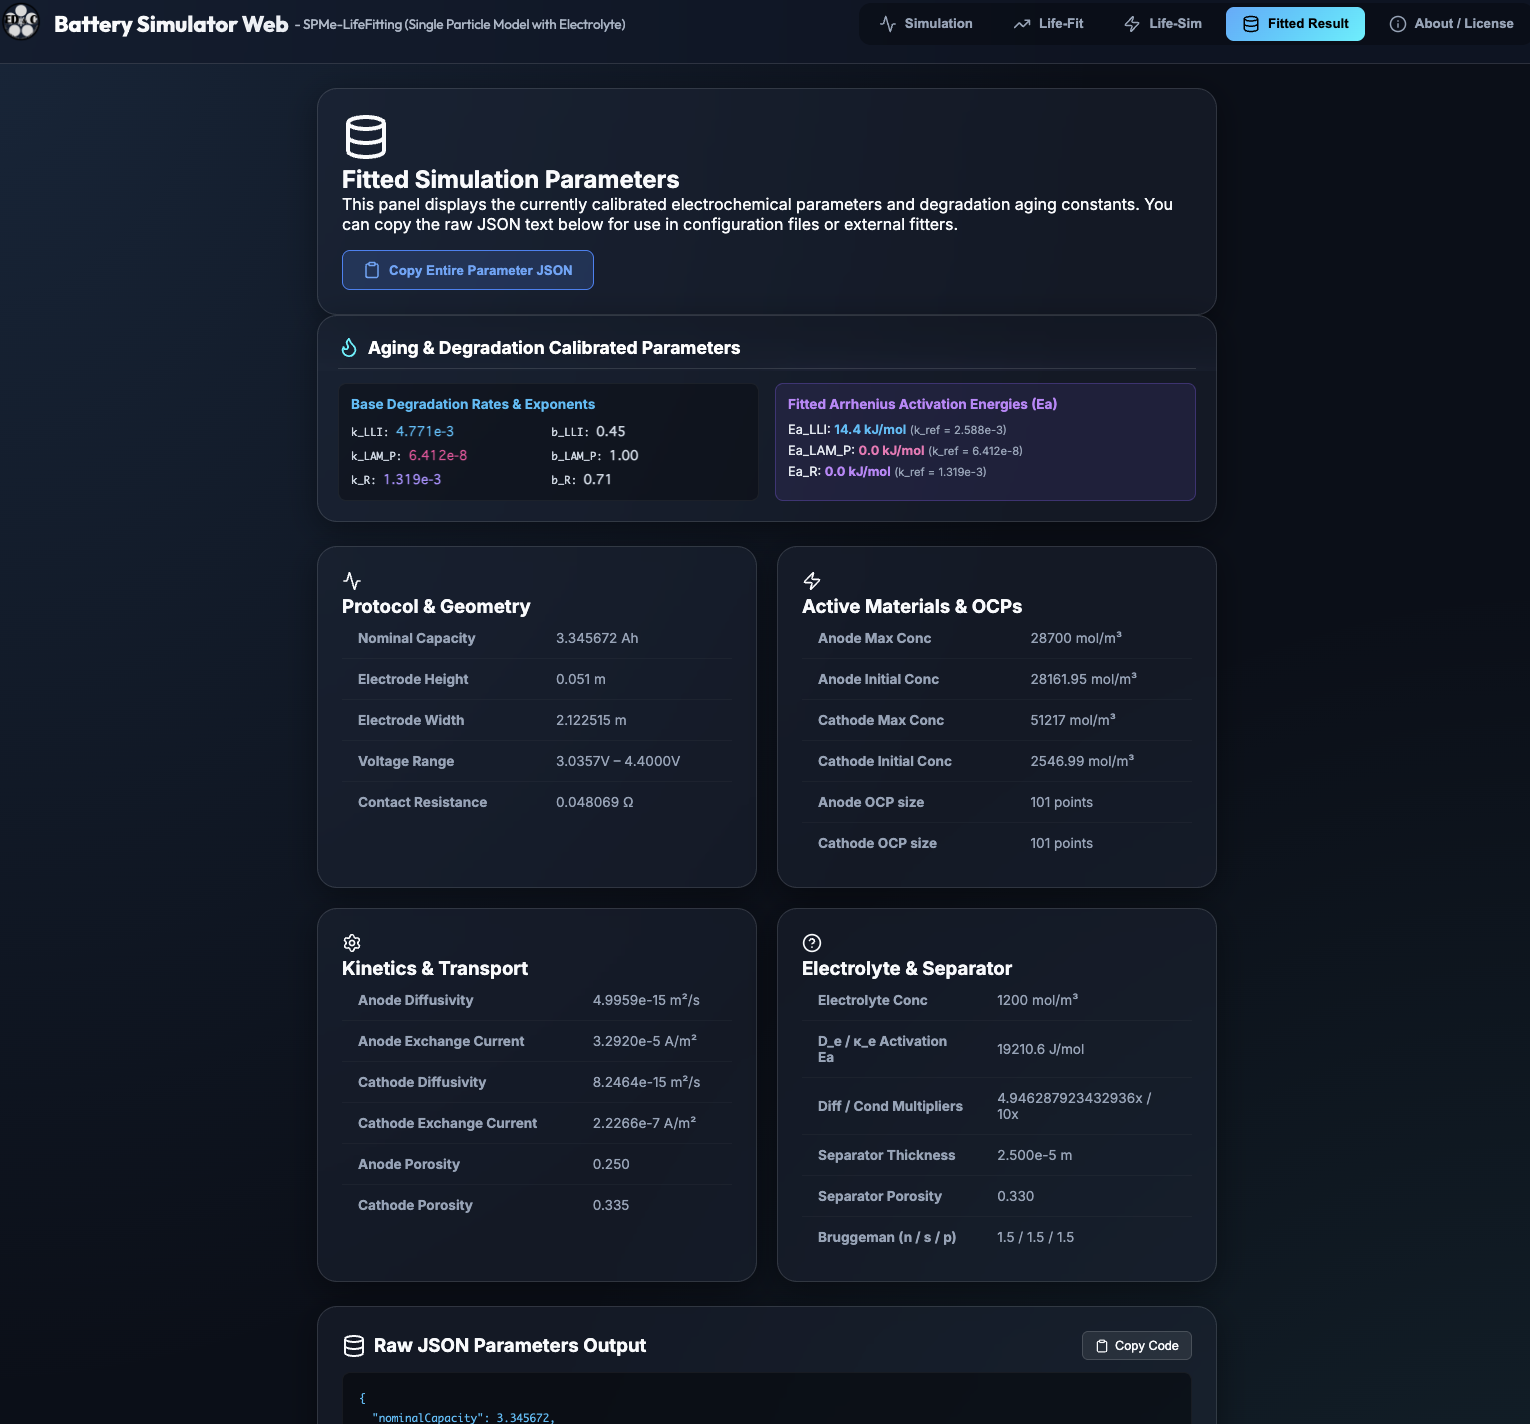Go to About / License tab
1530x1424 pixels.
pos(1452,23)
